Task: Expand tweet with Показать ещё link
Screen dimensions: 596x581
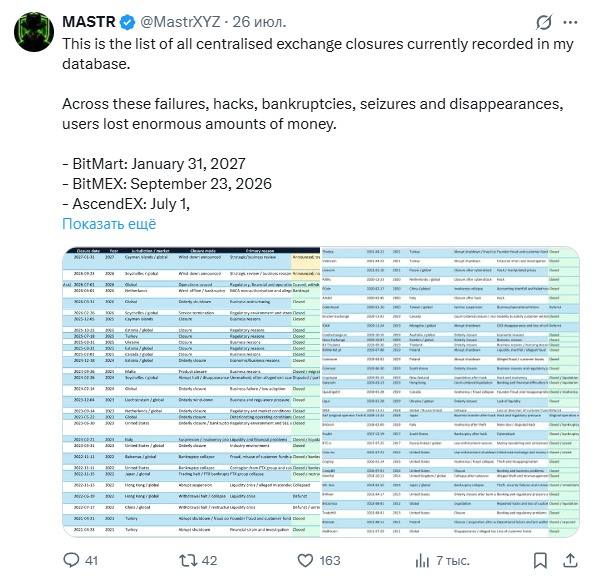Action: click(x=109, y=224)
